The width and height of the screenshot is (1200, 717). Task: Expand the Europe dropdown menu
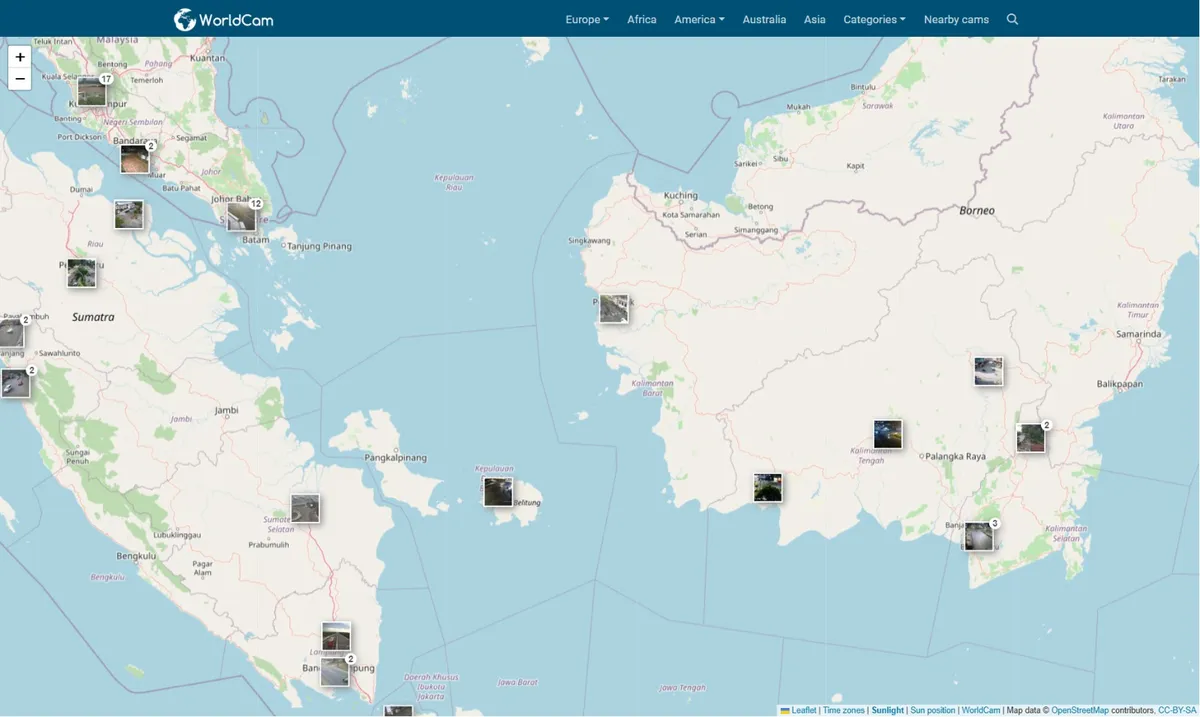click(587, 19)
